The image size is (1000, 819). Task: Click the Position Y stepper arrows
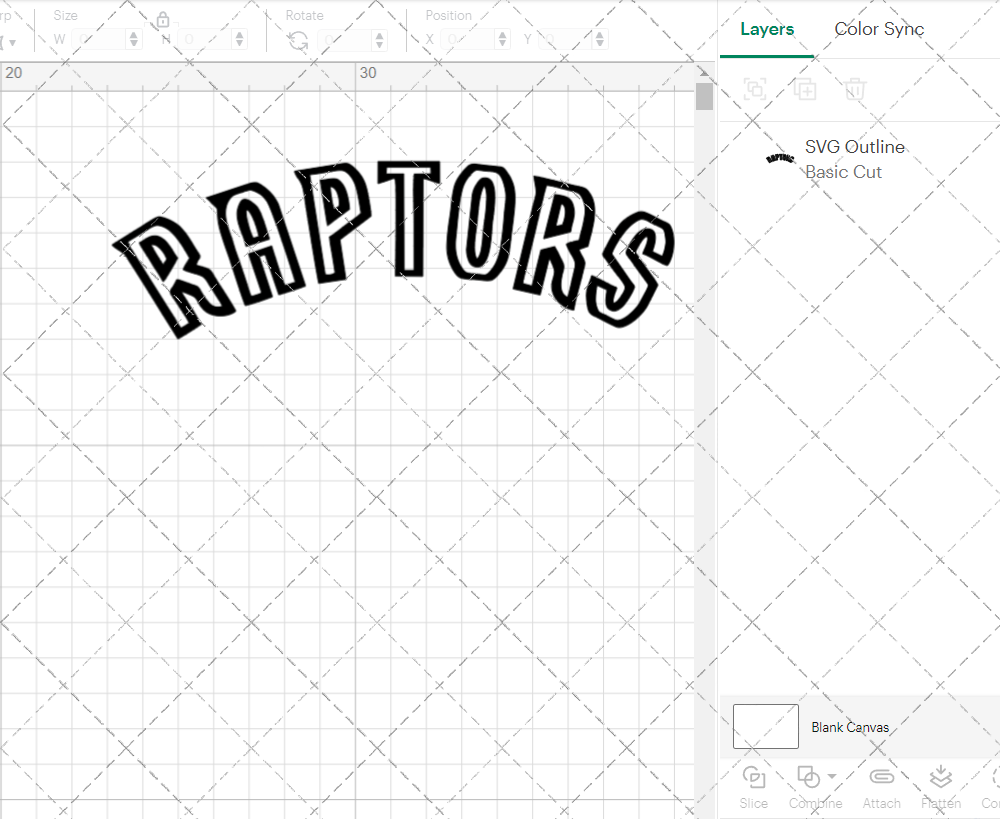coord(600,40)
